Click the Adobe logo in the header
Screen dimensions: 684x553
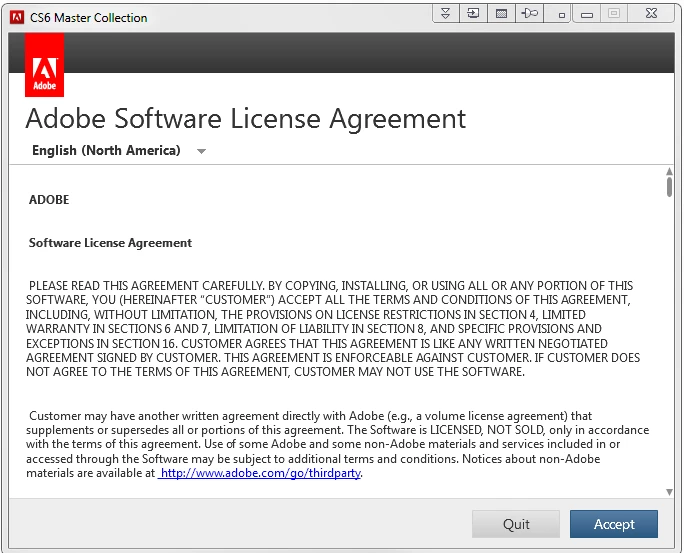click(x=44, y=65)
